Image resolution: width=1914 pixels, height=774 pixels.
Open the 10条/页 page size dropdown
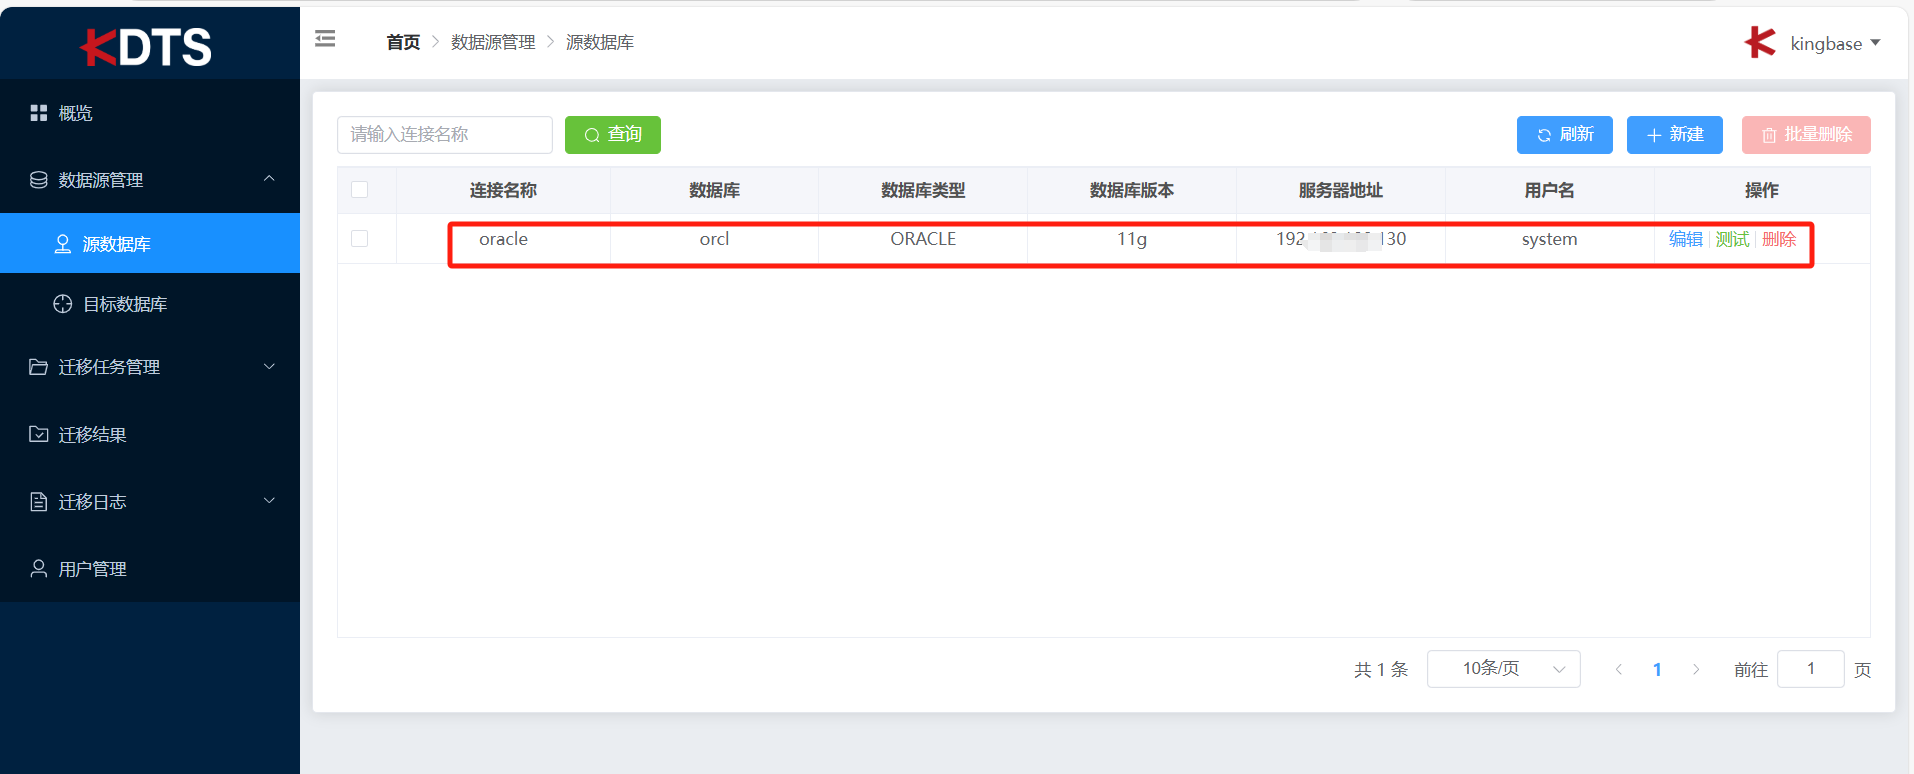pos(1504,669)
